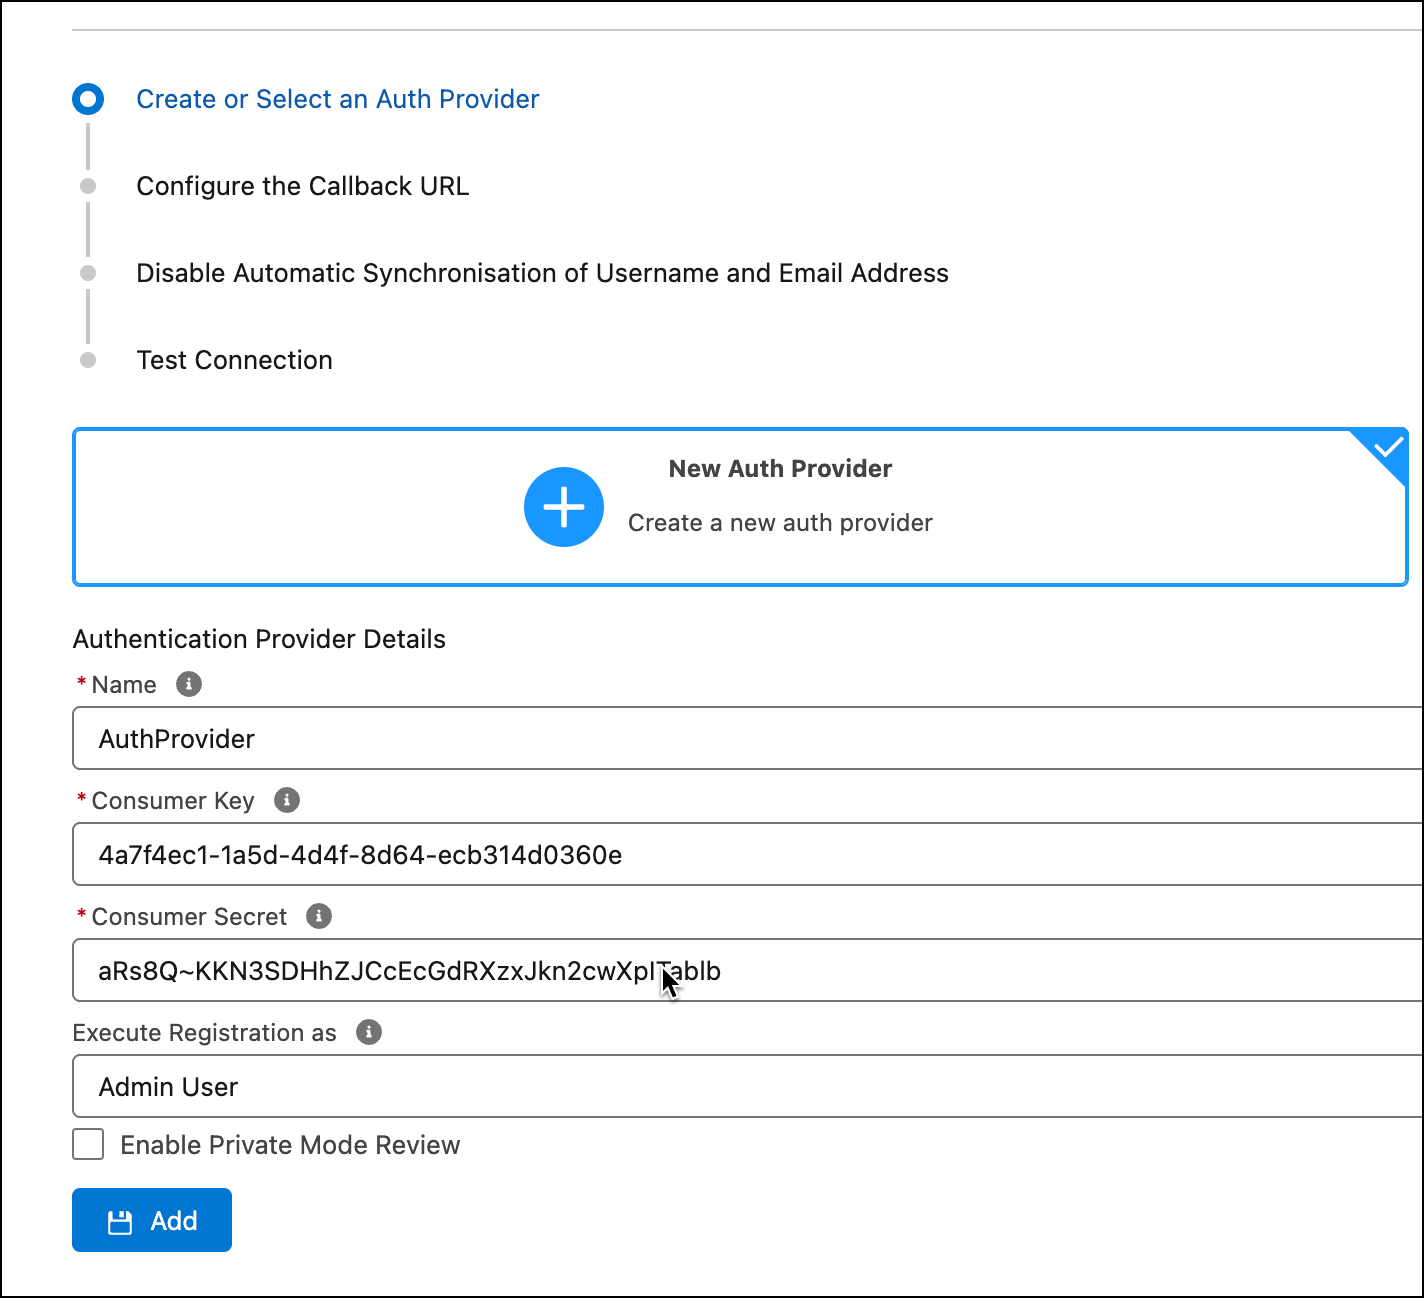Click into the Consumer Key field

(748, 854)
